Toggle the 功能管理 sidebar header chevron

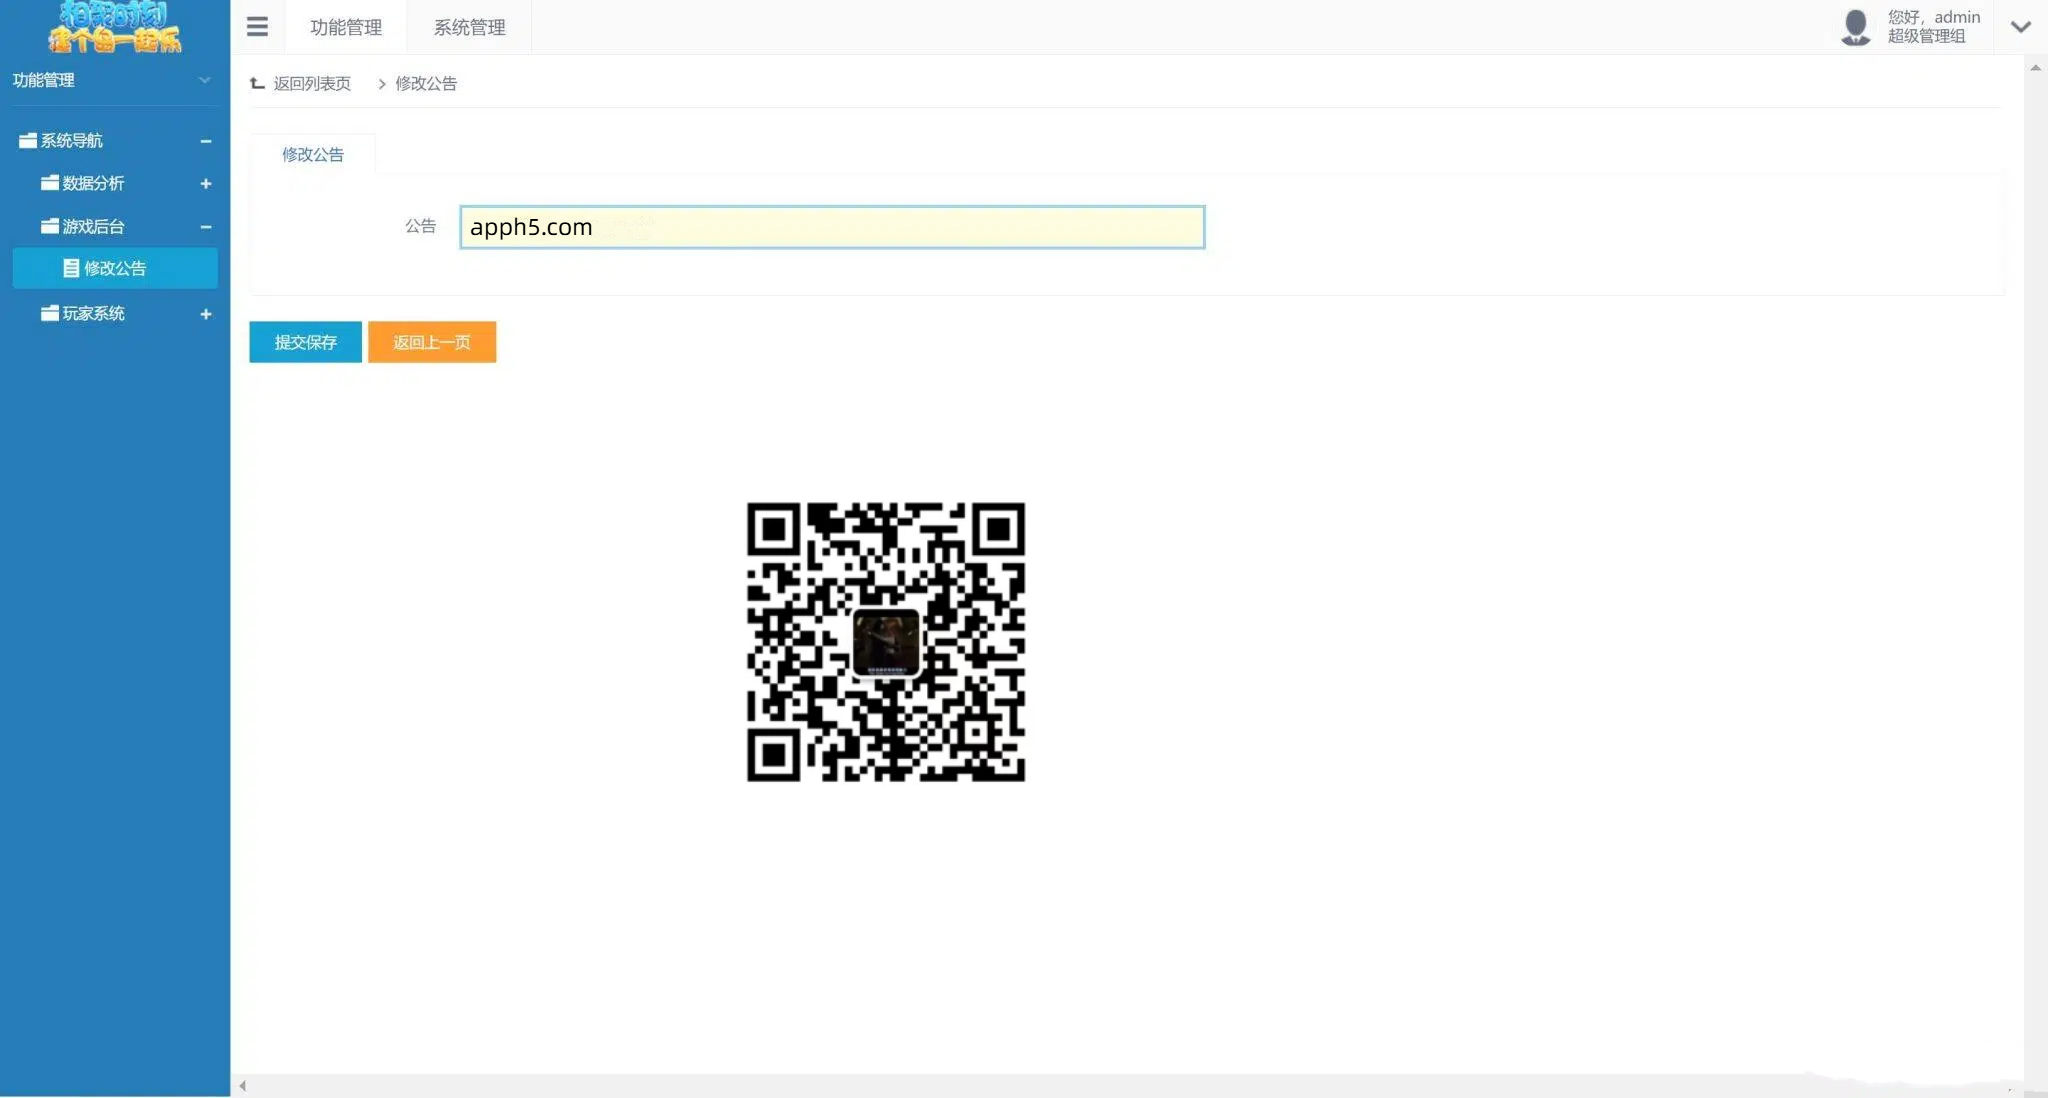205,80
